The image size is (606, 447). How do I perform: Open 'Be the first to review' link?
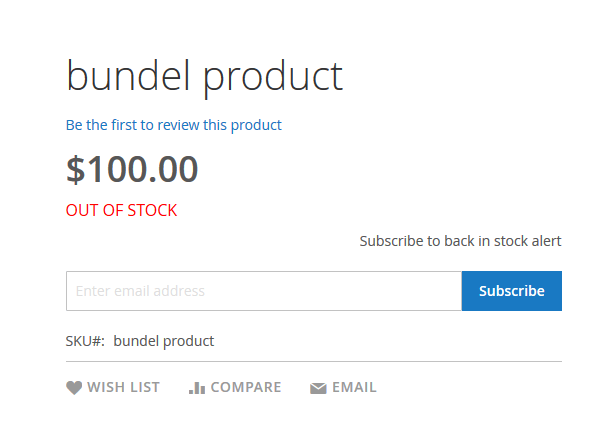tap(174, 125)
